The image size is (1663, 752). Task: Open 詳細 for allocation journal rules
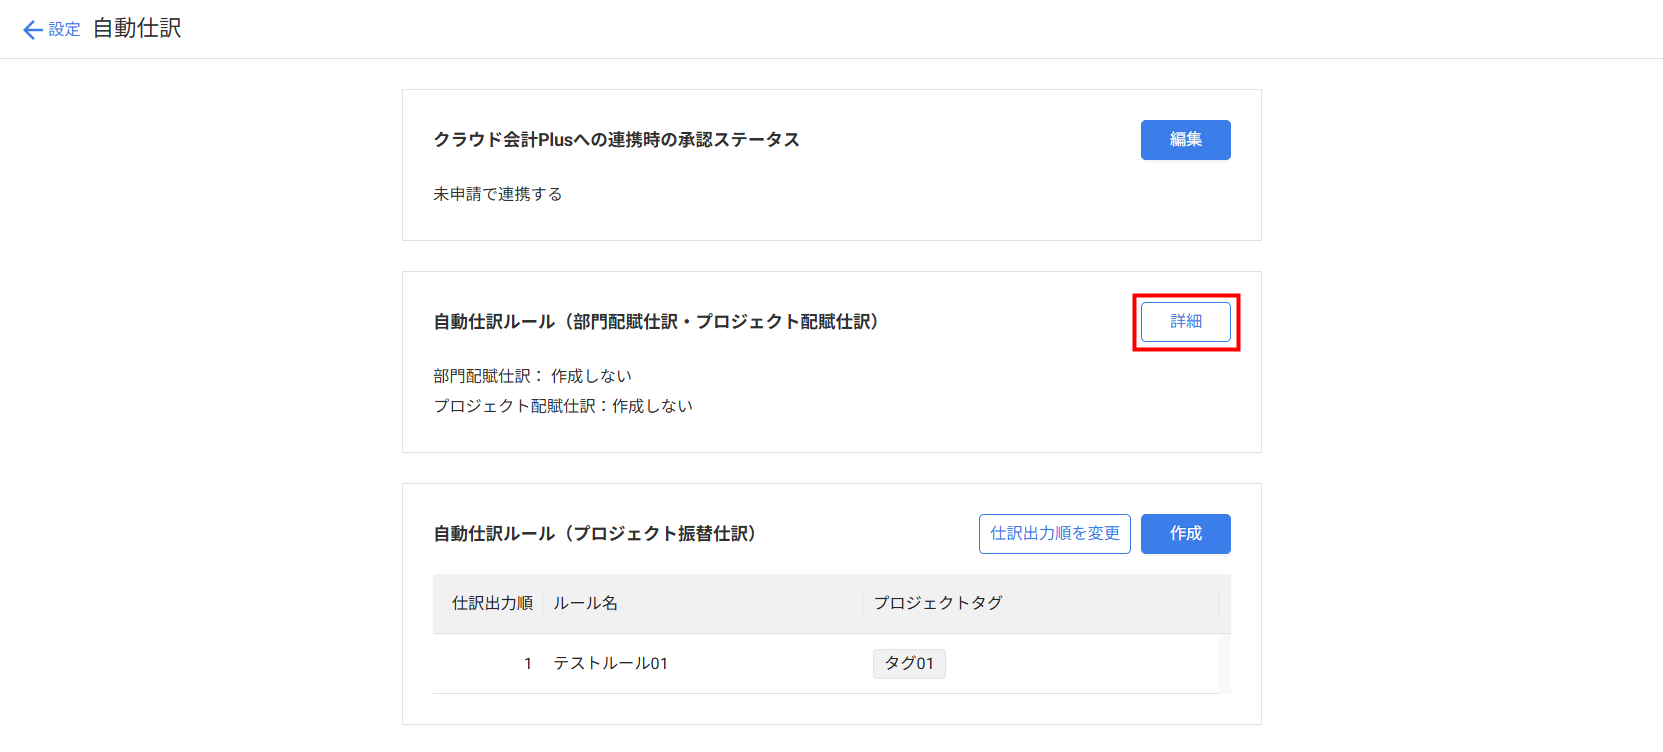[x=1185, y=322]
